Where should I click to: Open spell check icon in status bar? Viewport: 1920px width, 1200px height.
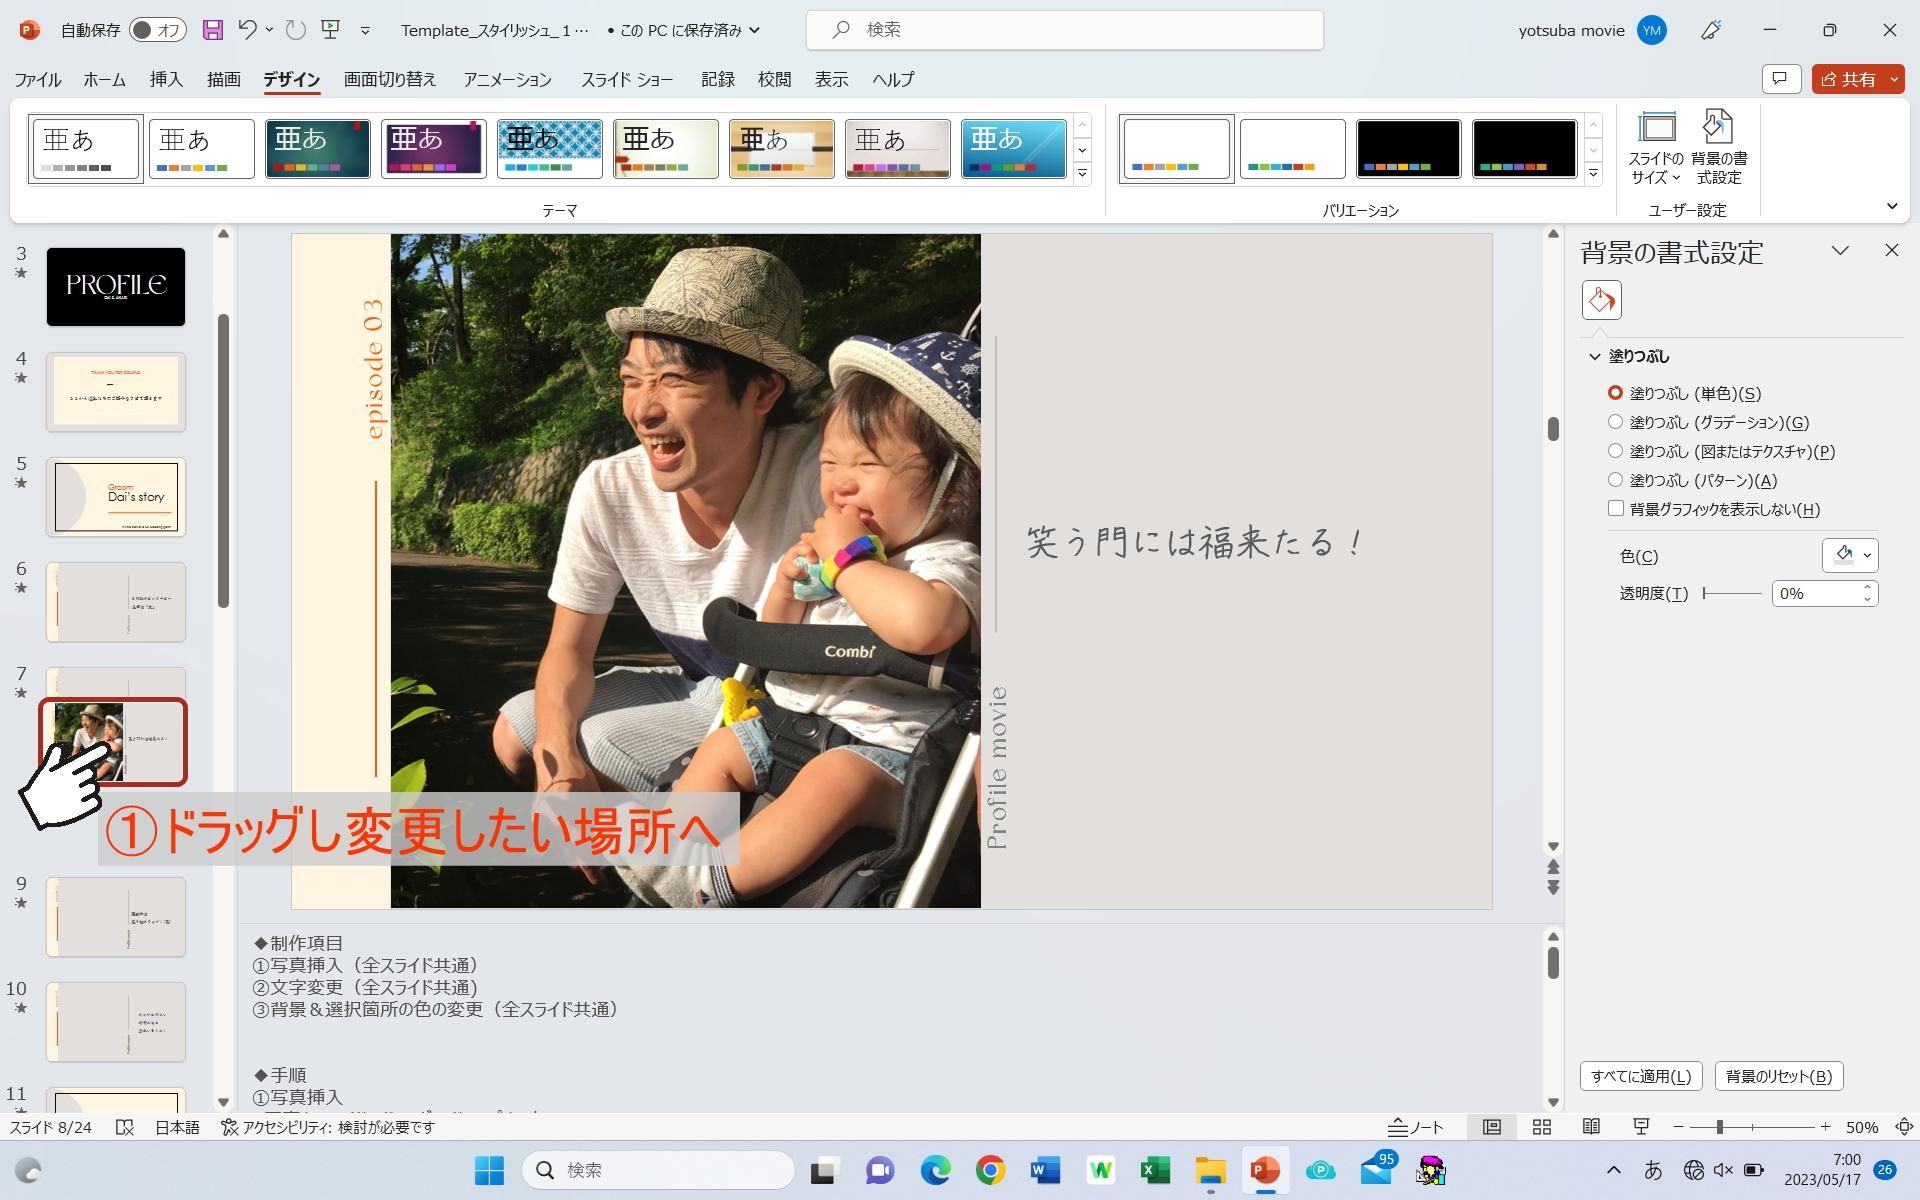[x=125, y=1127]
